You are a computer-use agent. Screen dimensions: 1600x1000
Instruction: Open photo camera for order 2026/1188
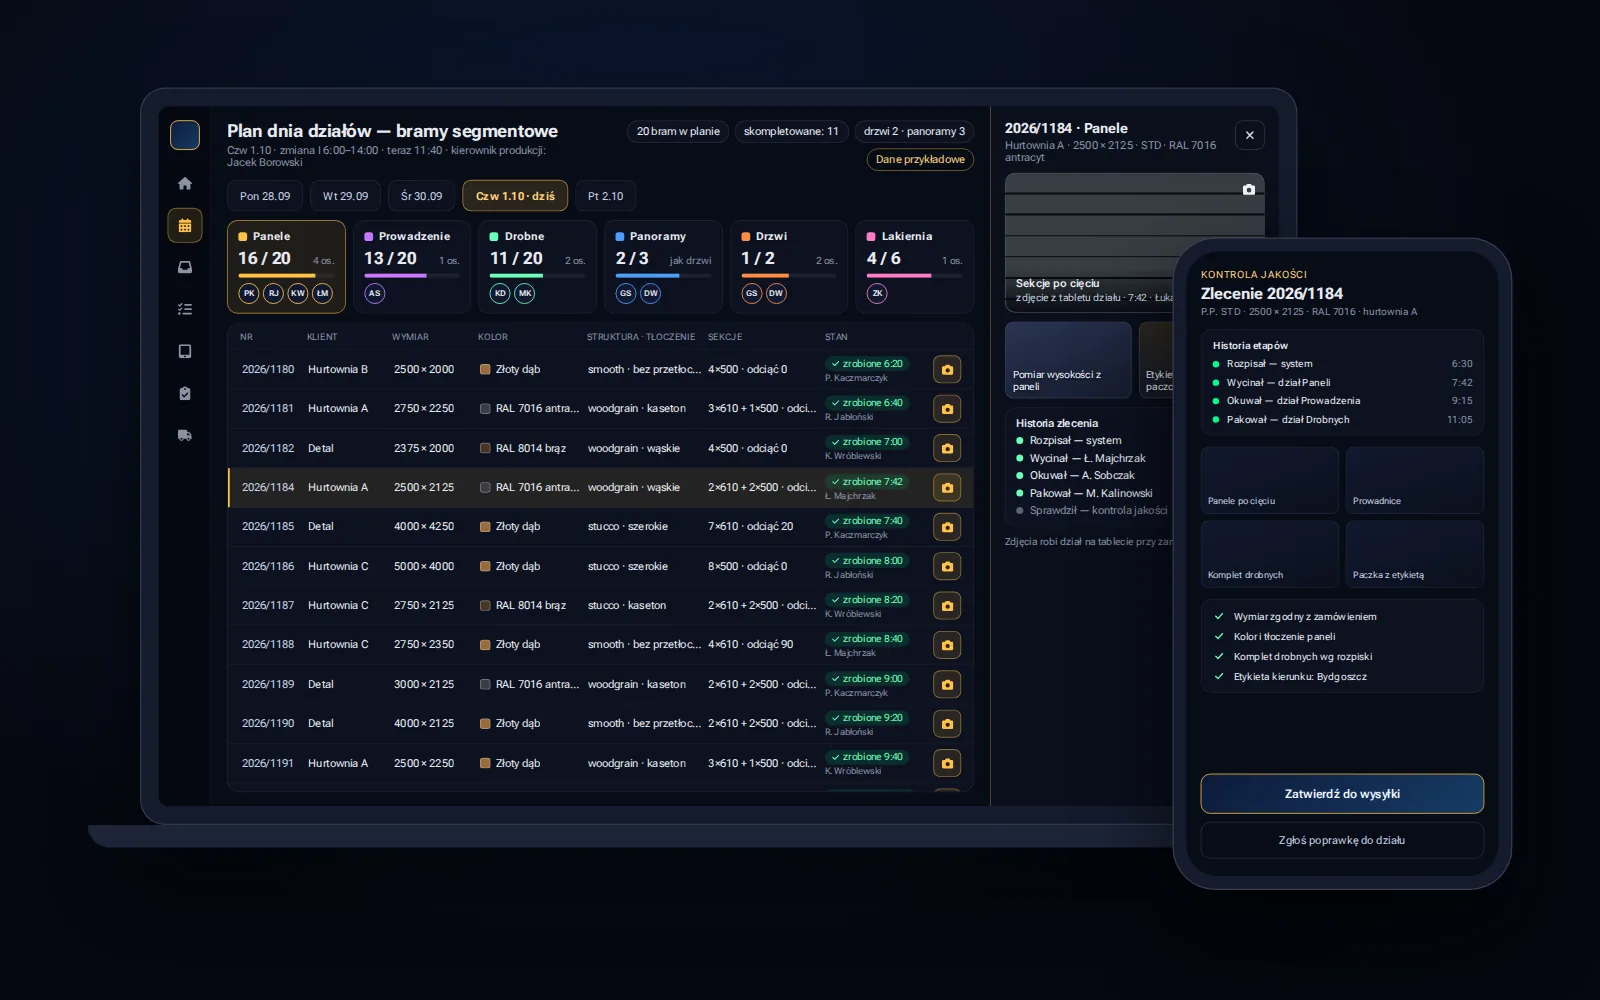point(947,645)
